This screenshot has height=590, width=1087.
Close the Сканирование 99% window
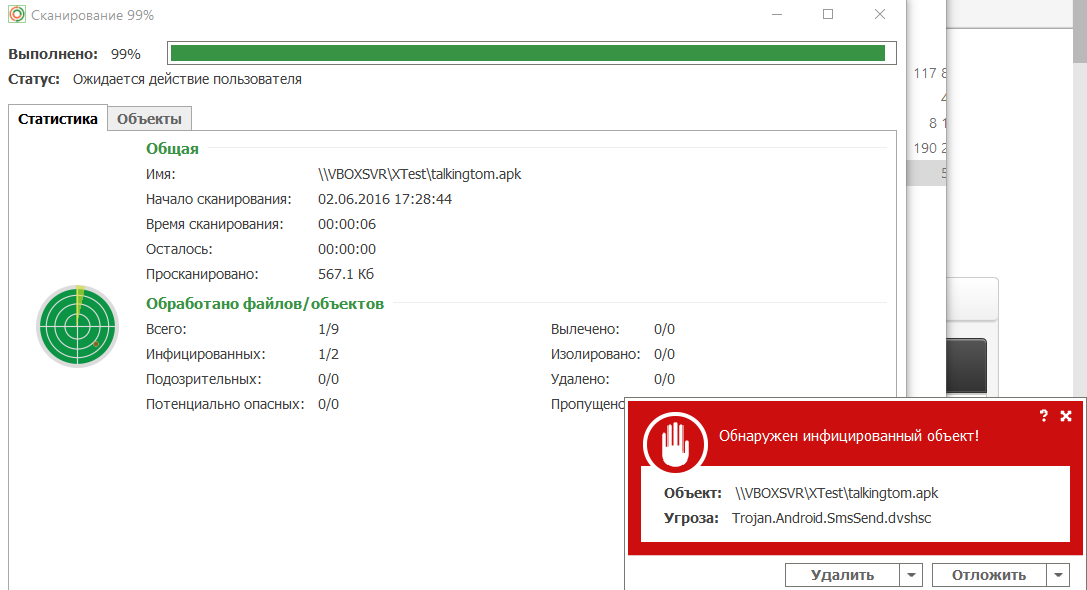(x=879, y=15)
